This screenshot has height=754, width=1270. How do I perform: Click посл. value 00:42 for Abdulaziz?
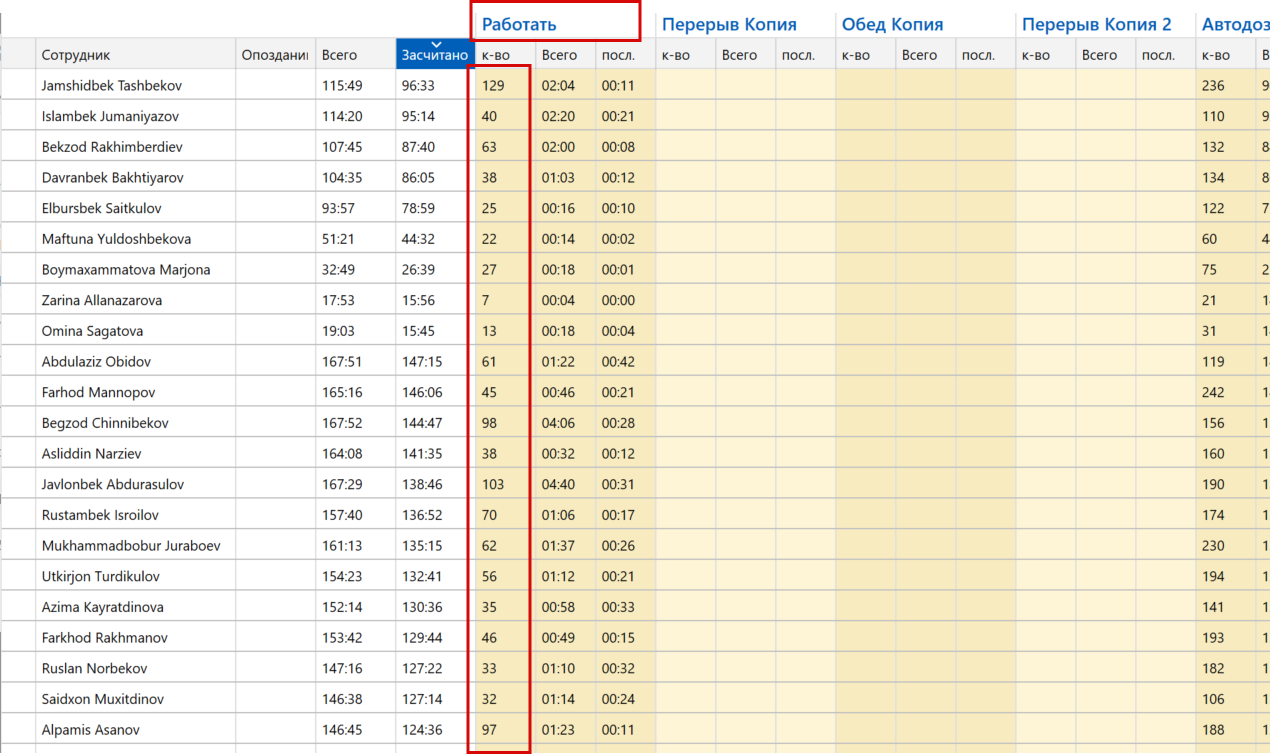tap(618, 362)
